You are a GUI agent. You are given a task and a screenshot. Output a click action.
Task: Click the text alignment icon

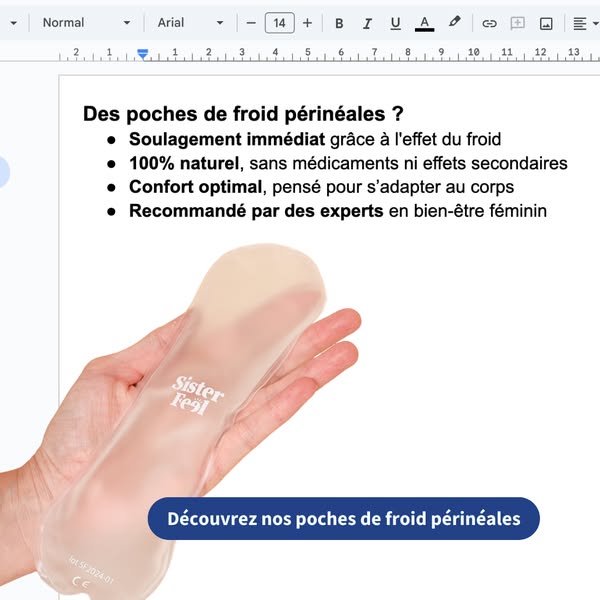pyautogui.click(x=580, y=23)
